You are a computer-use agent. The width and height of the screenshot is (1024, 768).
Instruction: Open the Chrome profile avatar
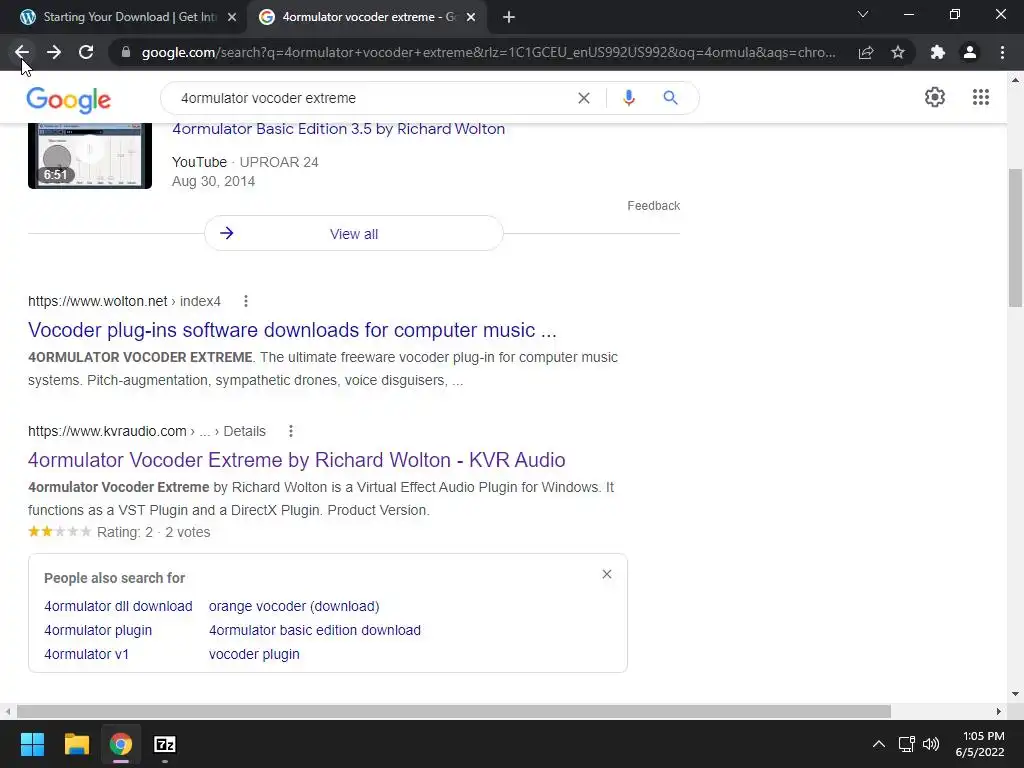point(970,52)
